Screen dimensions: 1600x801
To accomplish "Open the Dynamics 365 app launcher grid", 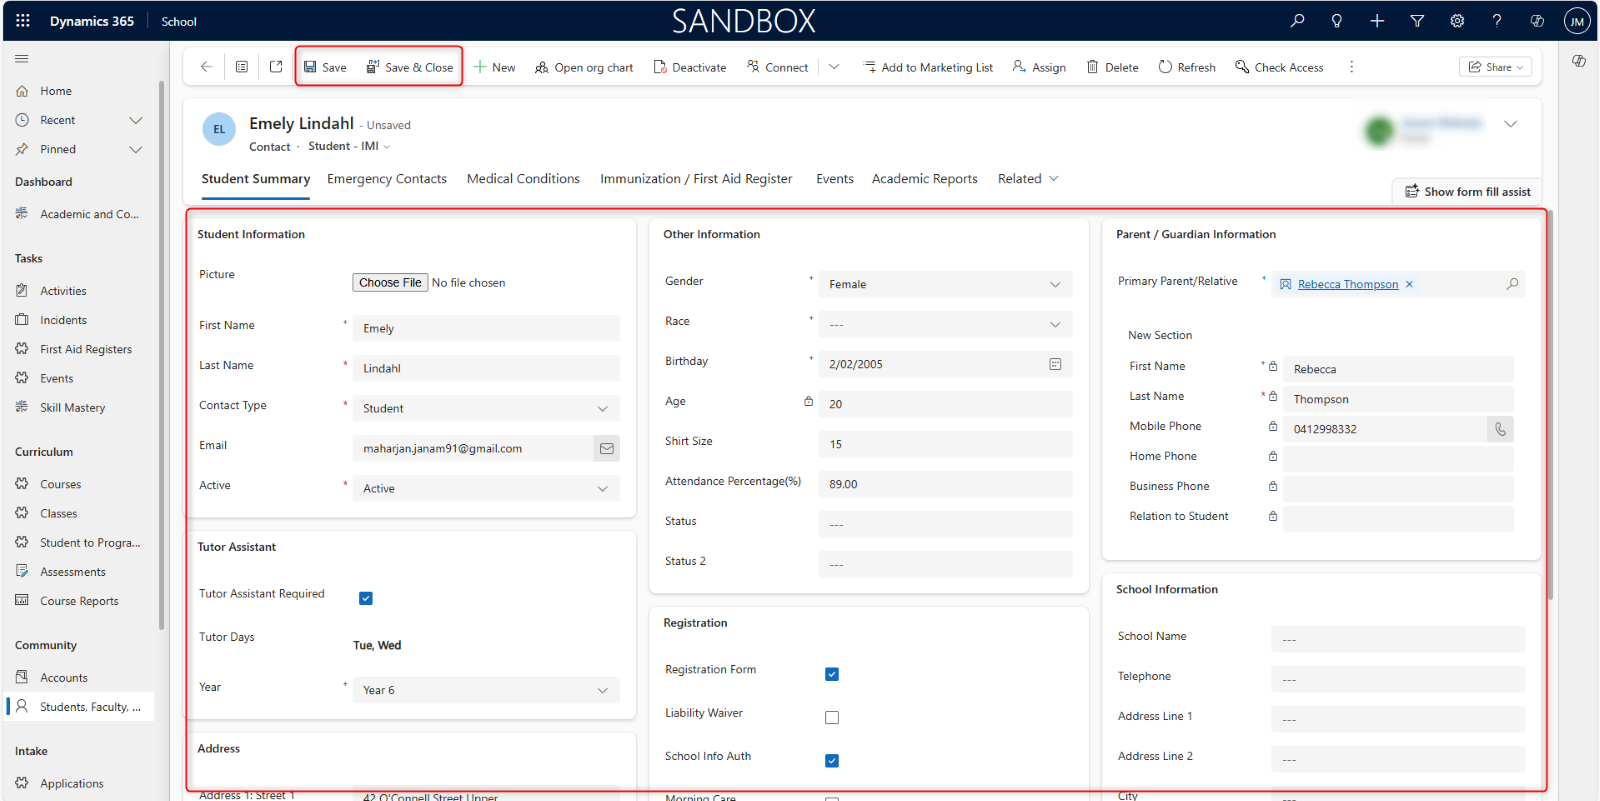I will pos(23,21).
